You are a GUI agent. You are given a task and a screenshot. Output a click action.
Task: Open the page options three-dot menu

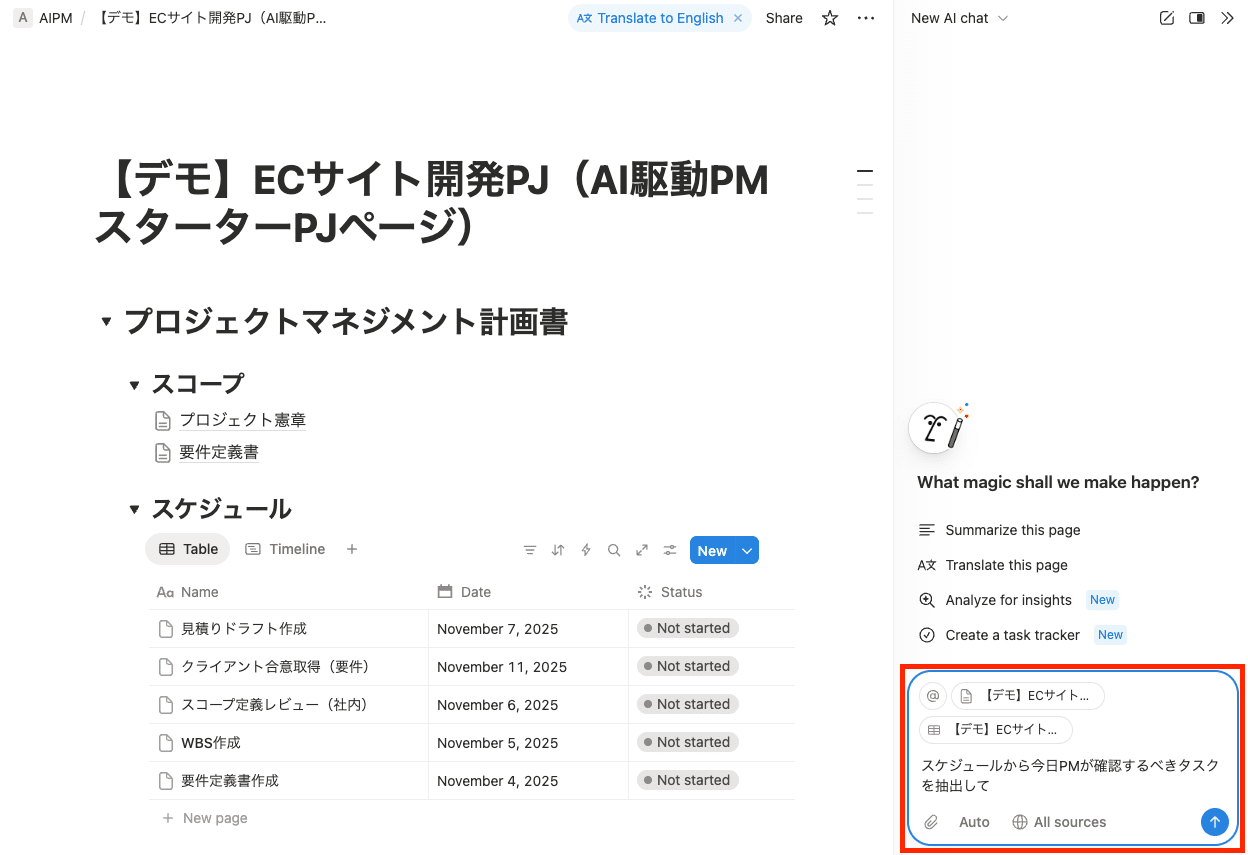(866, 18)
